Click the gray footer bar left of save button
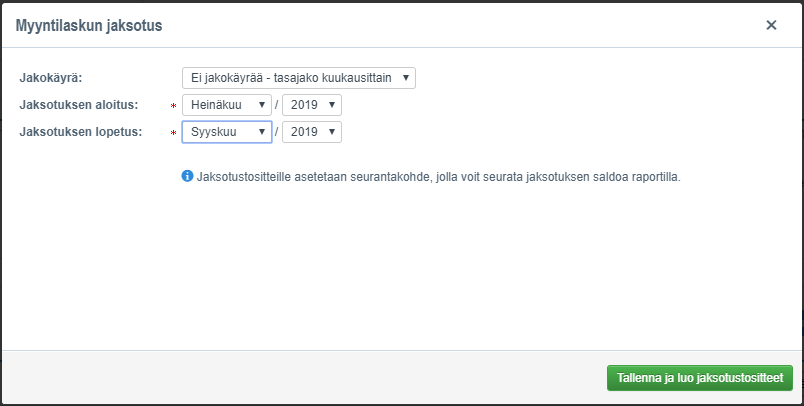 300,378
